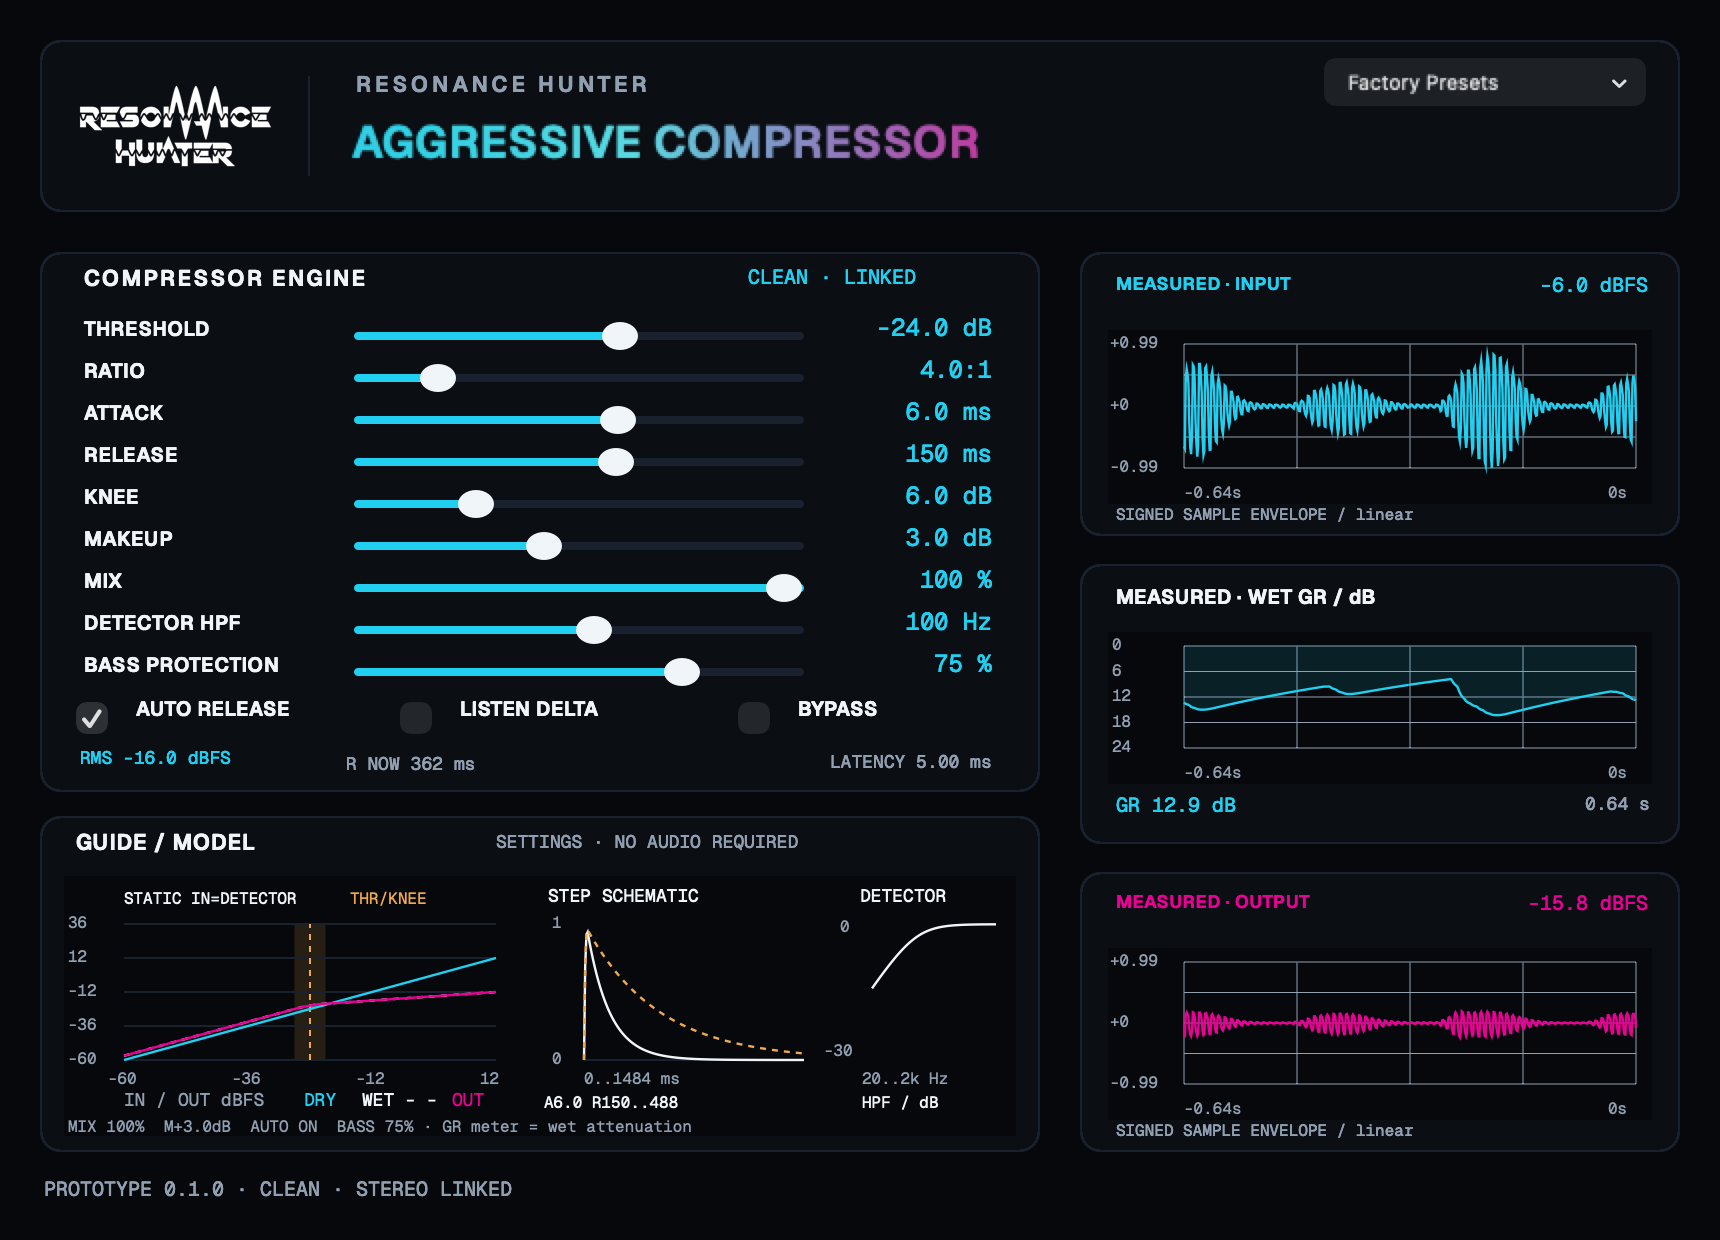Click the Makeup slider handle
1720x1240 pixels.
(544, 546)
